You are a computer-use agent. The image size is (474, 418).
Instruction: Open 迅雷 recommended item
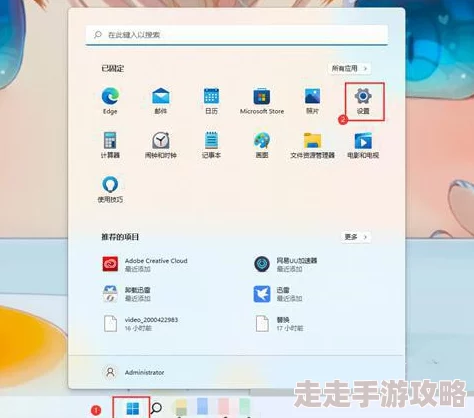click(278, 294)
